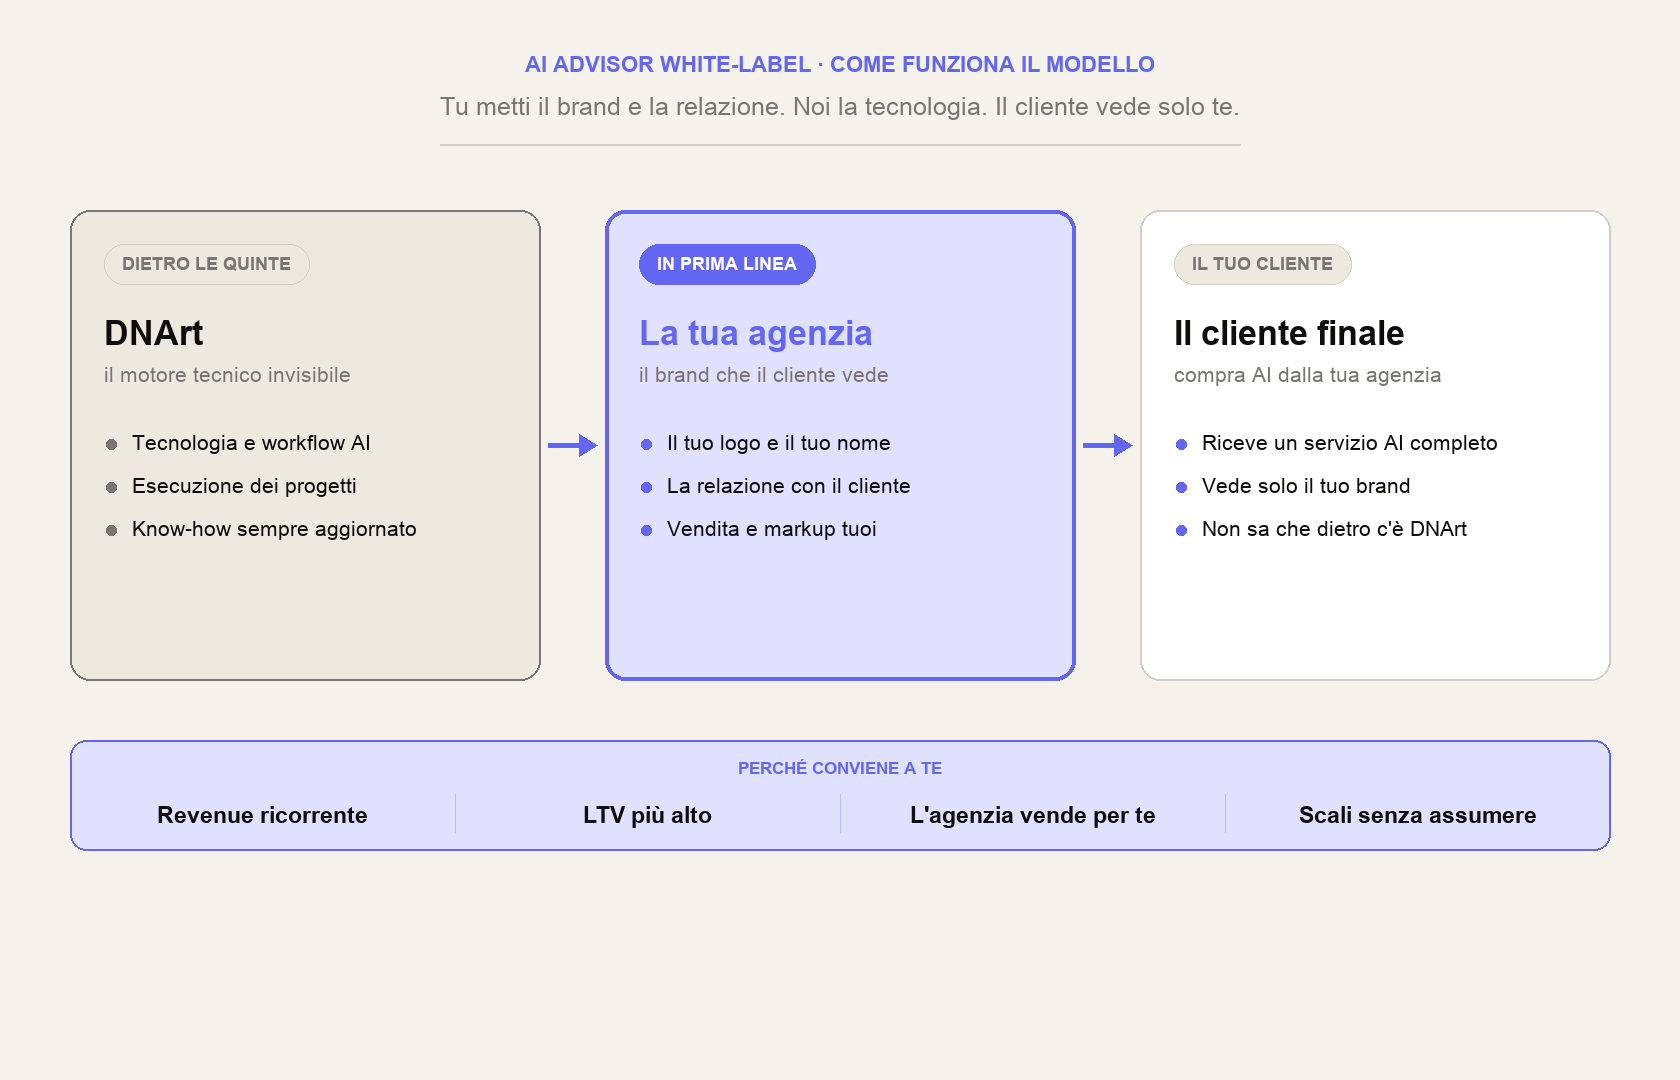Click 'Scali senza assumere' benefit
The width and height of the screenshot is (1680, 1080).
[1417, 815]
